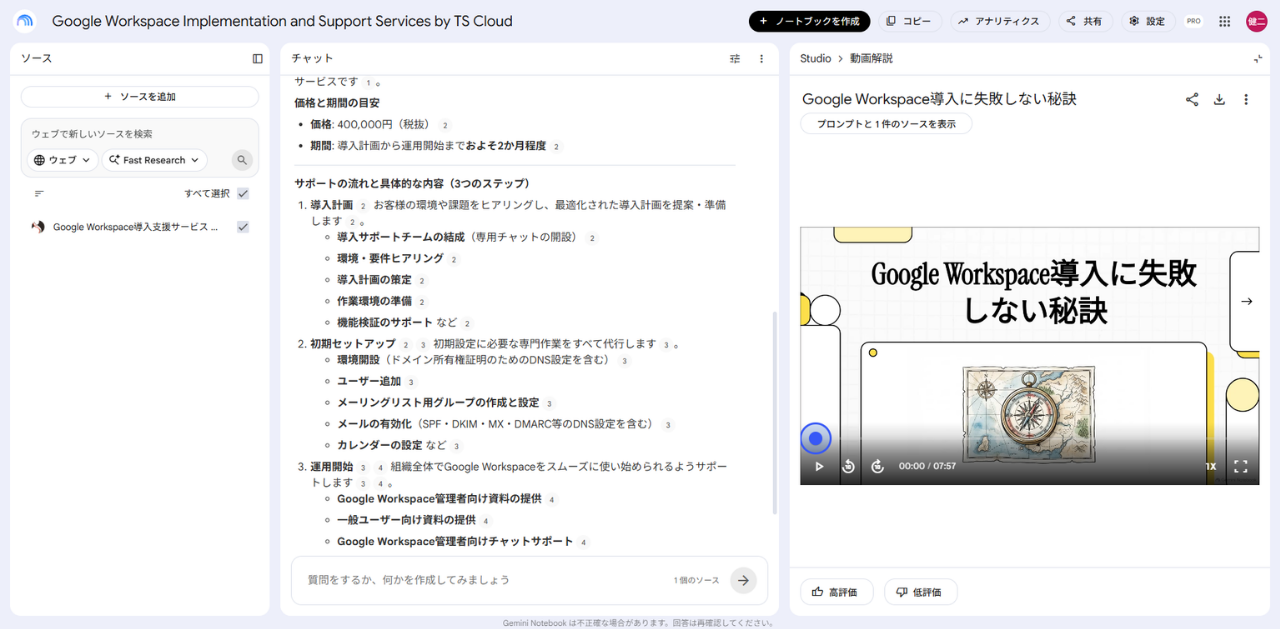The width and height of the screenshot is (1280, 630).
Task: Click the 設定 gear button
Action: tap(1148, 21)
